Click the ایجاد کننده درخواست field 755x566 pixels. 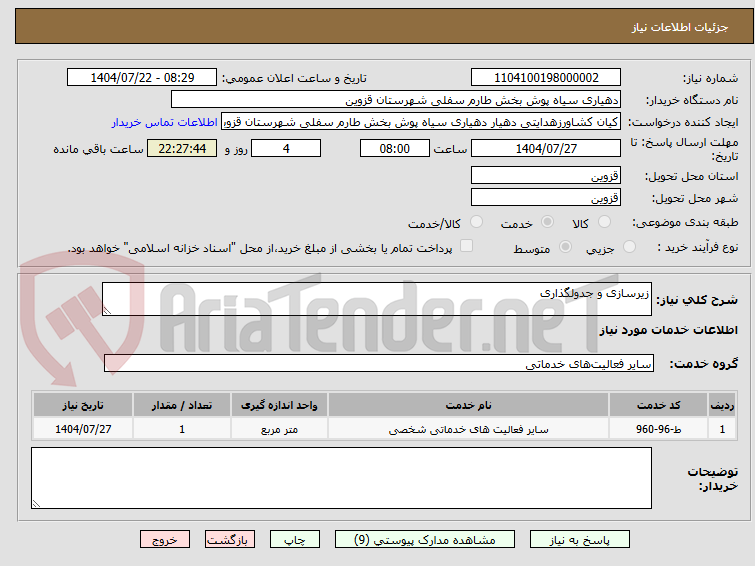pos(421,122)
